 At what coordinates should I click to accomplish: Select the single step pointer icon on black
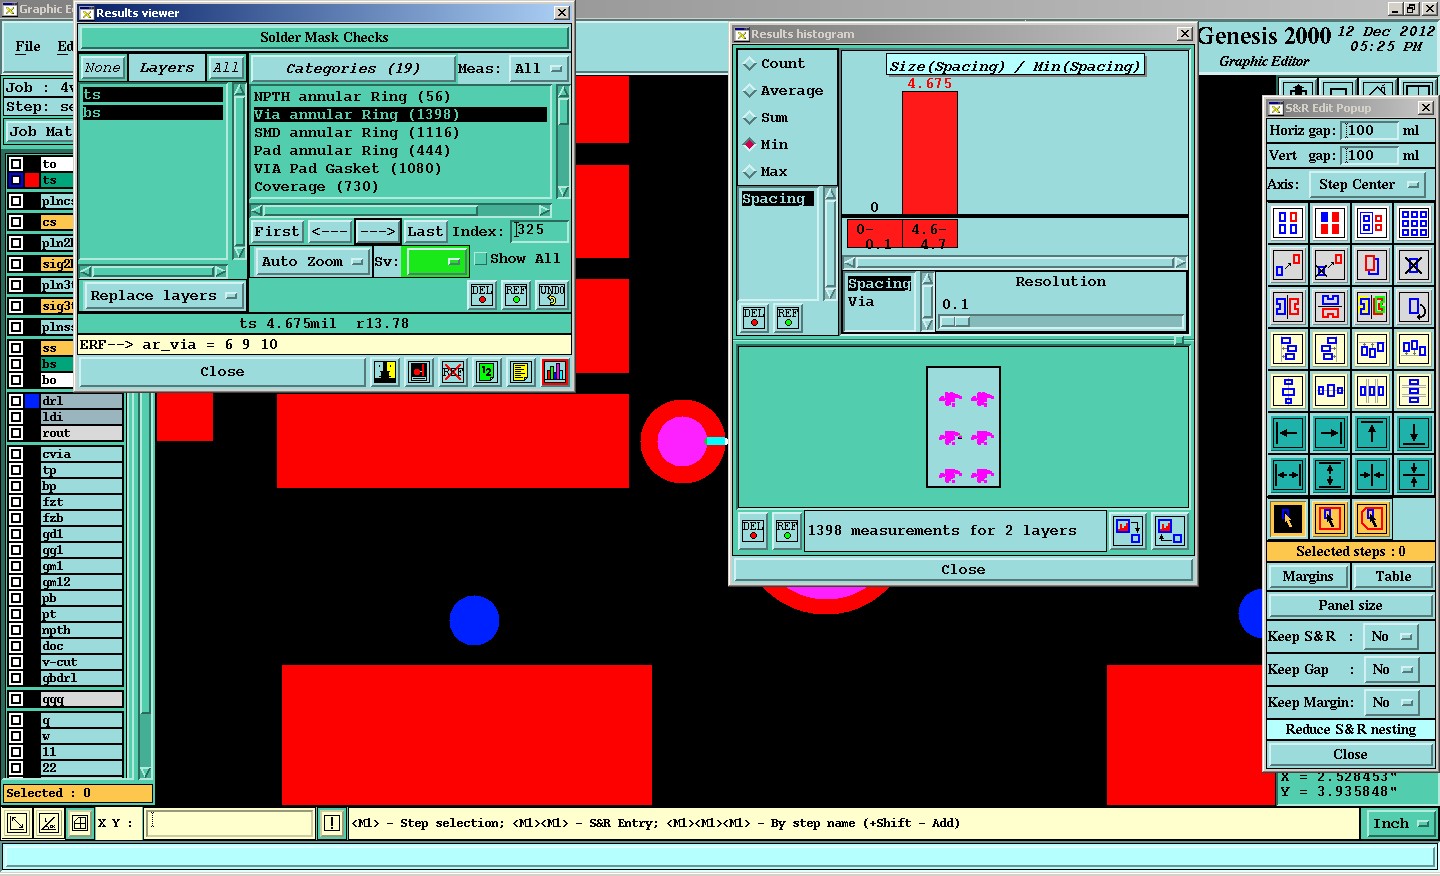coord(1288,518)
